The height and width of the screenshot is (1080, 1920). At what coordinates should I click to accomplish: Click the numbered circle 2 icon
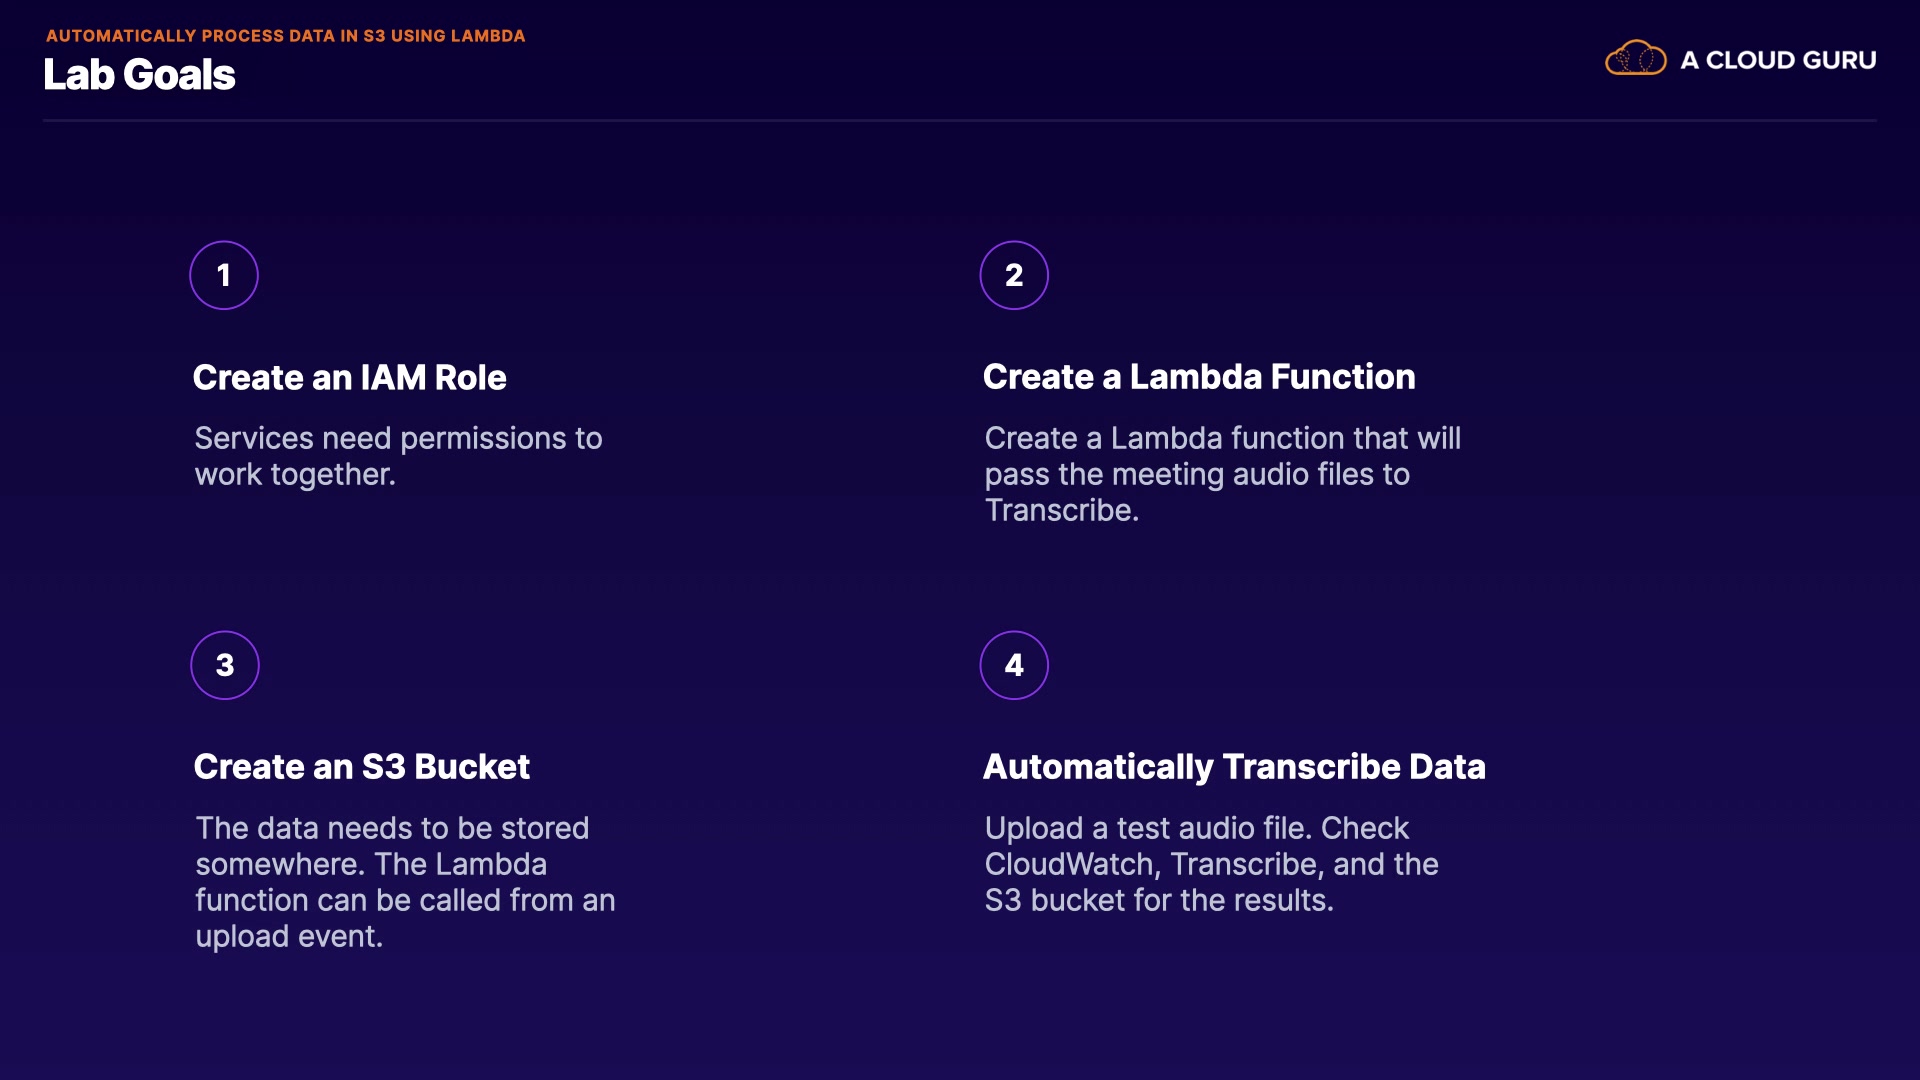1014,275
